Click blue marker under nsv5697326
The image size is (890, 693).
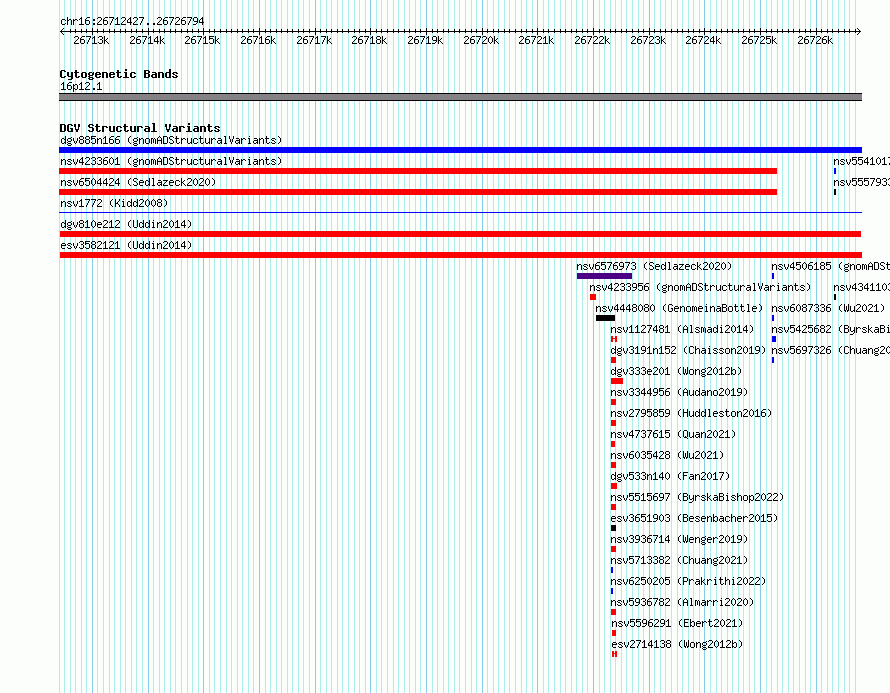pos(773,360)
